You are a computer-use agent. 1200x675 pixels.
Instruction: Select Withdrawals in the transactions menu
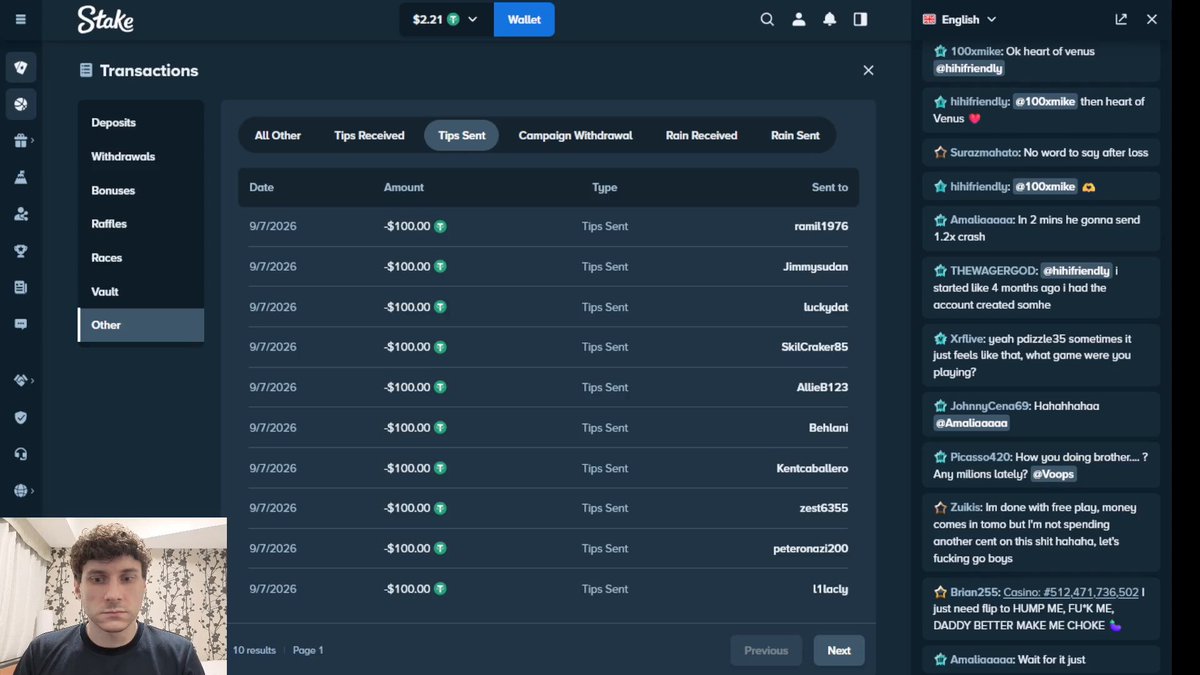[x=141, y=156]
